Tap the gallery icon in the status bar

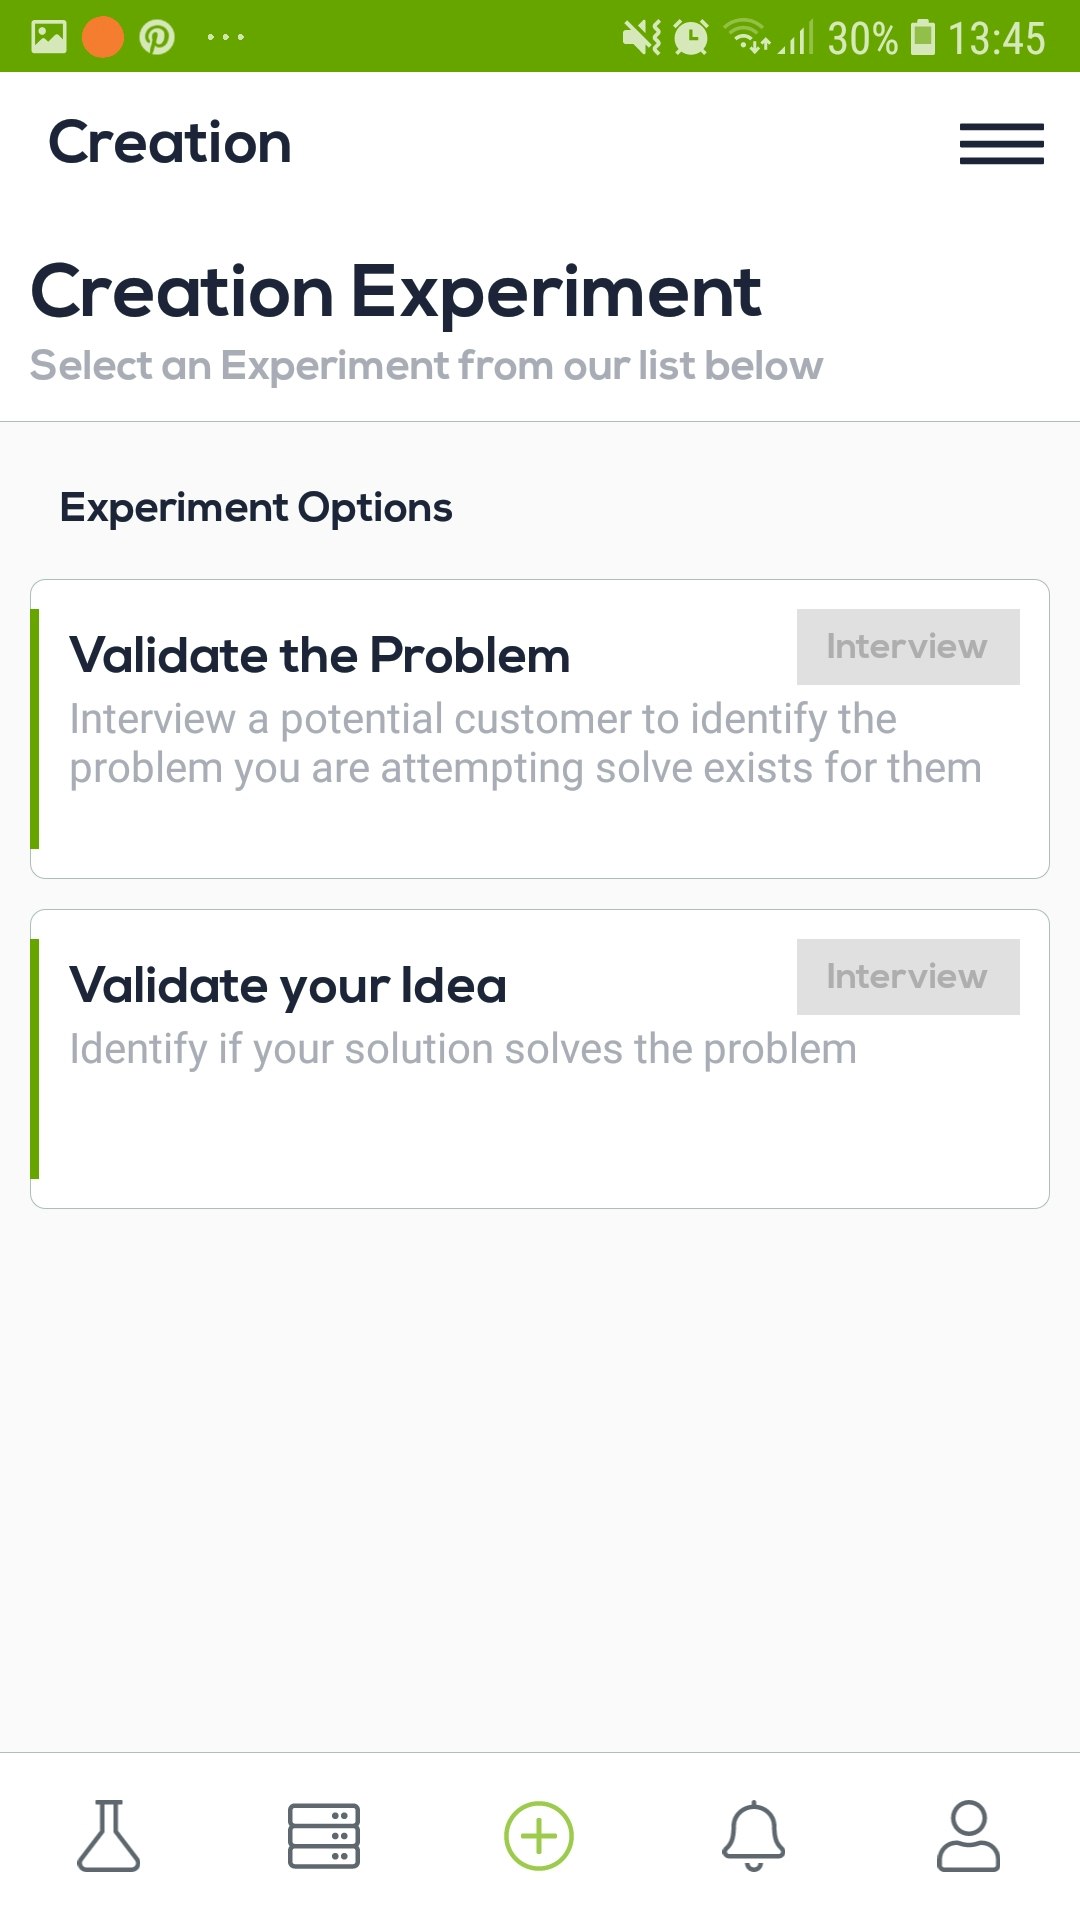coord(48,37)
